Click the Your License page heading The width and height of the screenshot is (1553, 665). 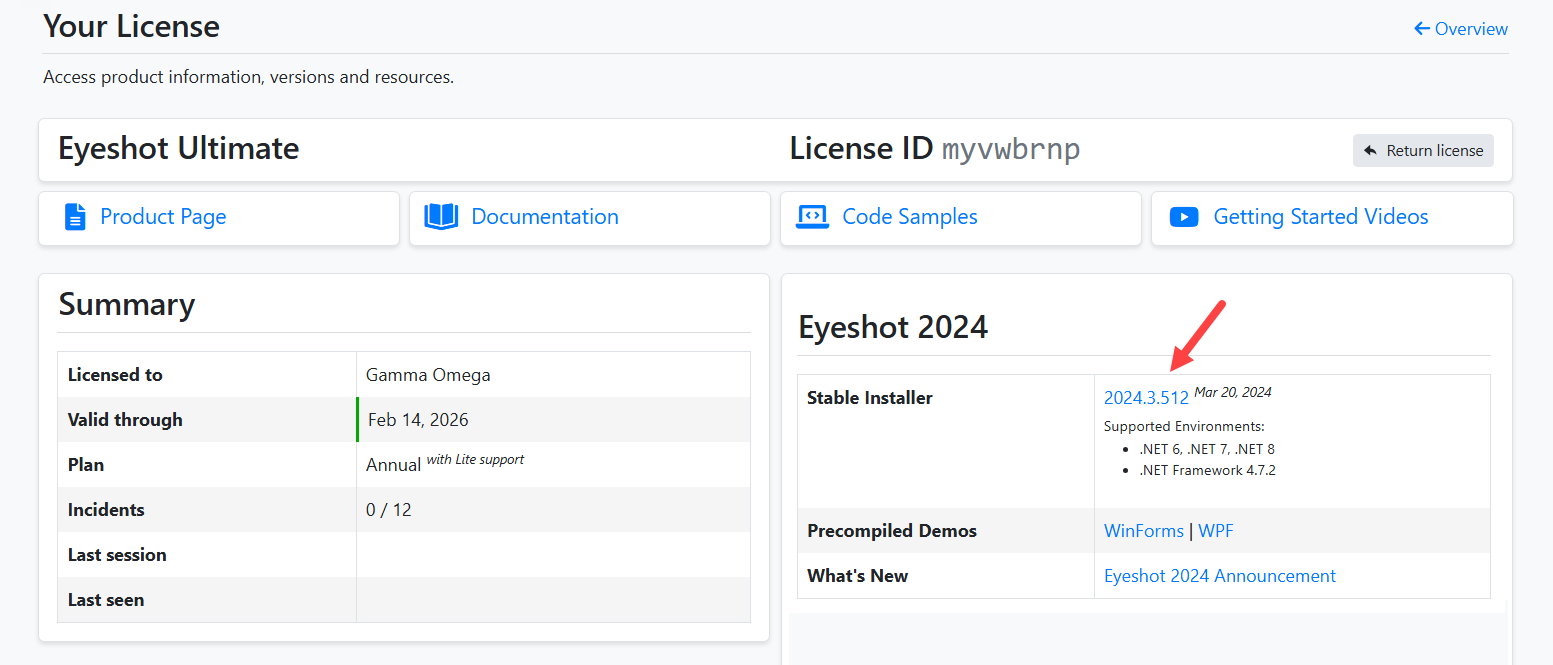[x=131, y=26]
